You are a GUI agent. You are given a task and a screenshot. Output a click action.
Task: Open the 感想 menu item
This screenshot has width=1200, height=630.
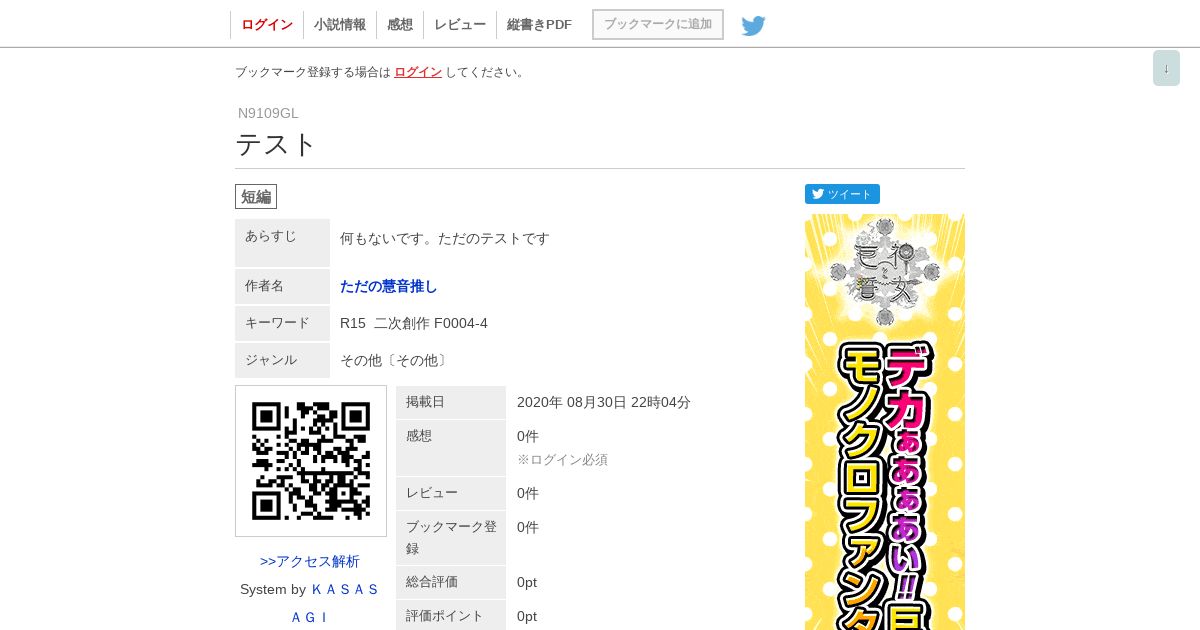click(400, 25)
